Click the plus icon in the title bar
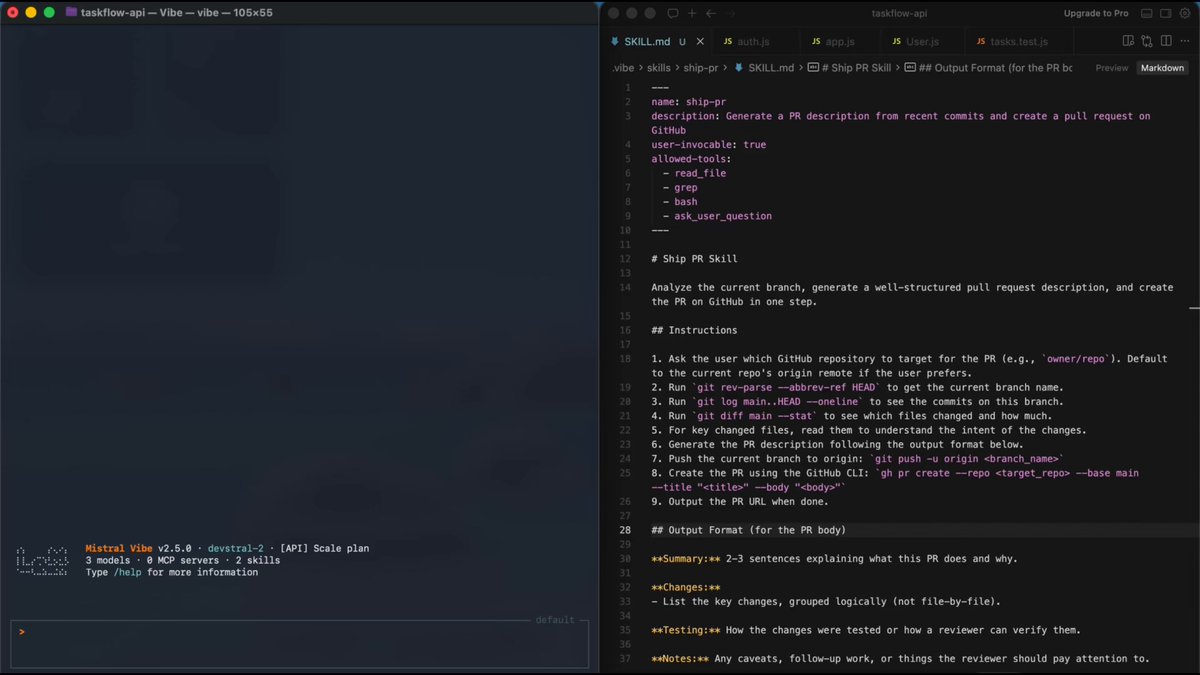Screen dimensions: 1200x675 click(x=692, y=14)
